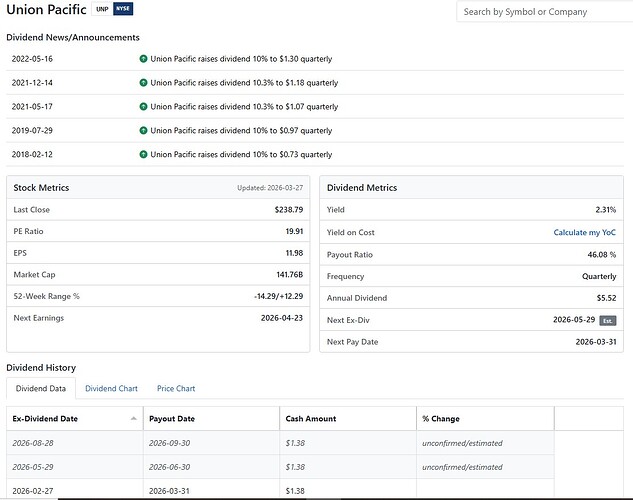Click green up-arrow icon for 2018-02-12 announcement

click(143, 154)
